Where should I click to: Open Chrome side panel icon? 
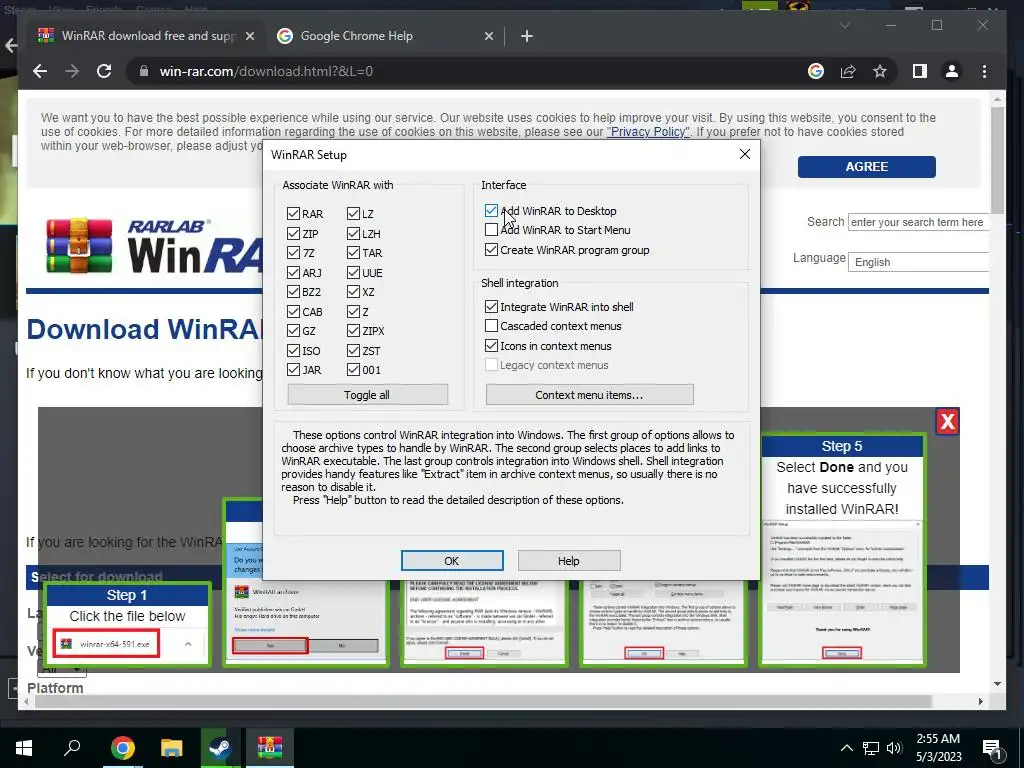[x=920, y=71]
